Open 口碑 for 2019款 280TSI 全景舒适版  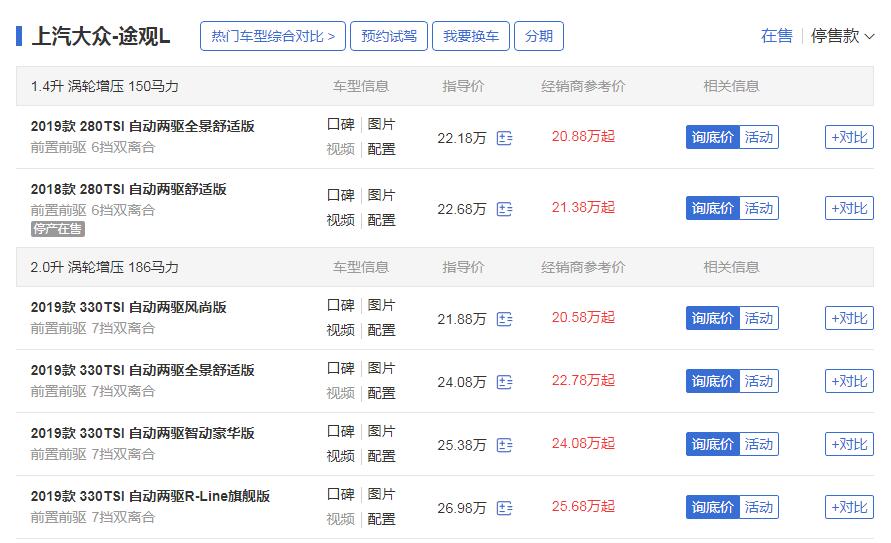pyautogui.click(x=340, y=124)
